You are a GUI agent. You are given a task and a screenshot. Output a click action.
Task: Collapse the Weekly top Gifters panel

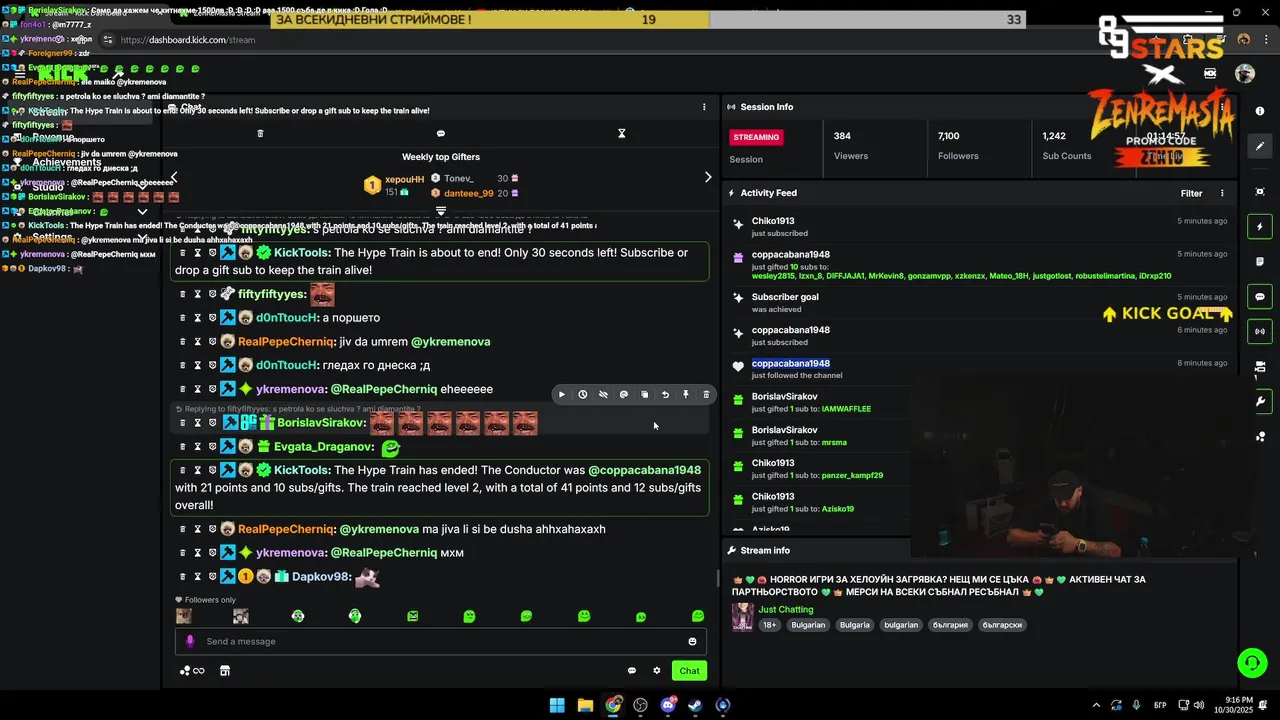click(441, 211)
